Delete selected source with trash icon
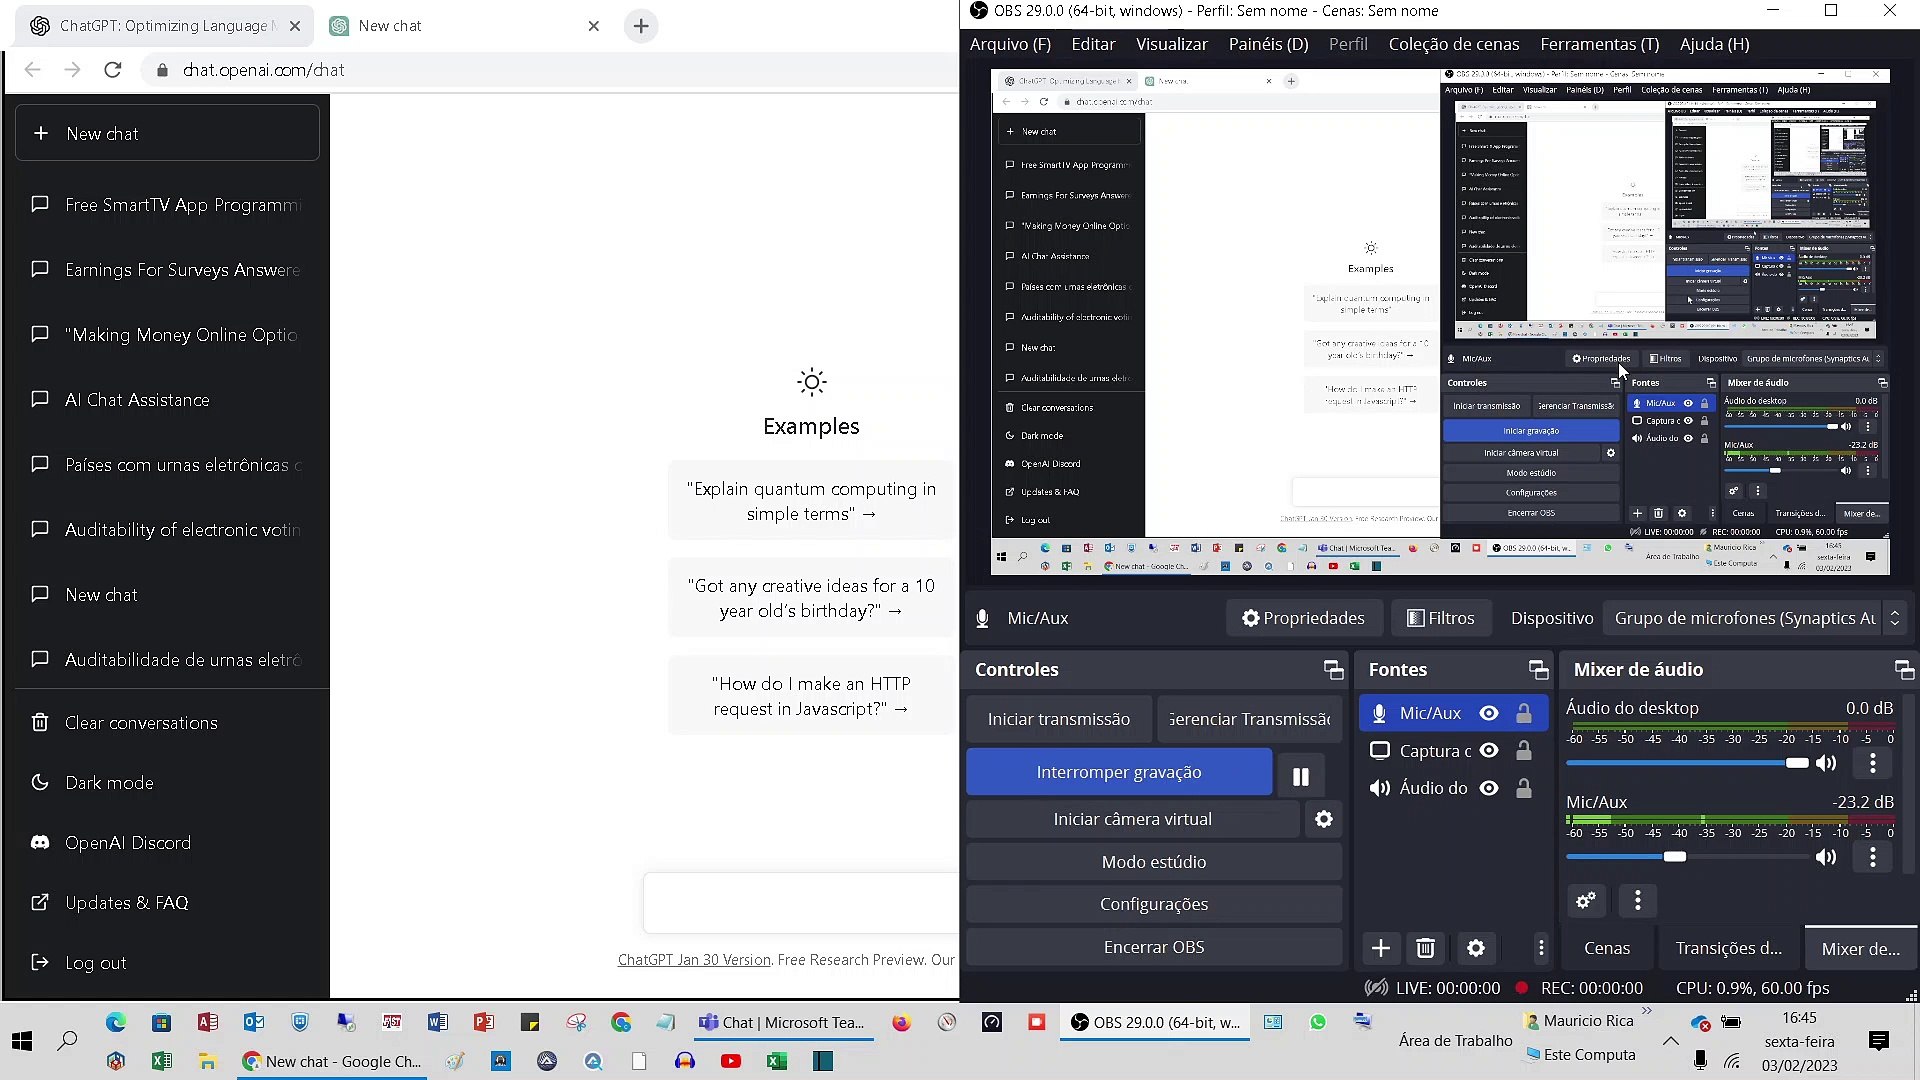This screenshot has width=1920, height=1080. click(x=1426, y=948)
